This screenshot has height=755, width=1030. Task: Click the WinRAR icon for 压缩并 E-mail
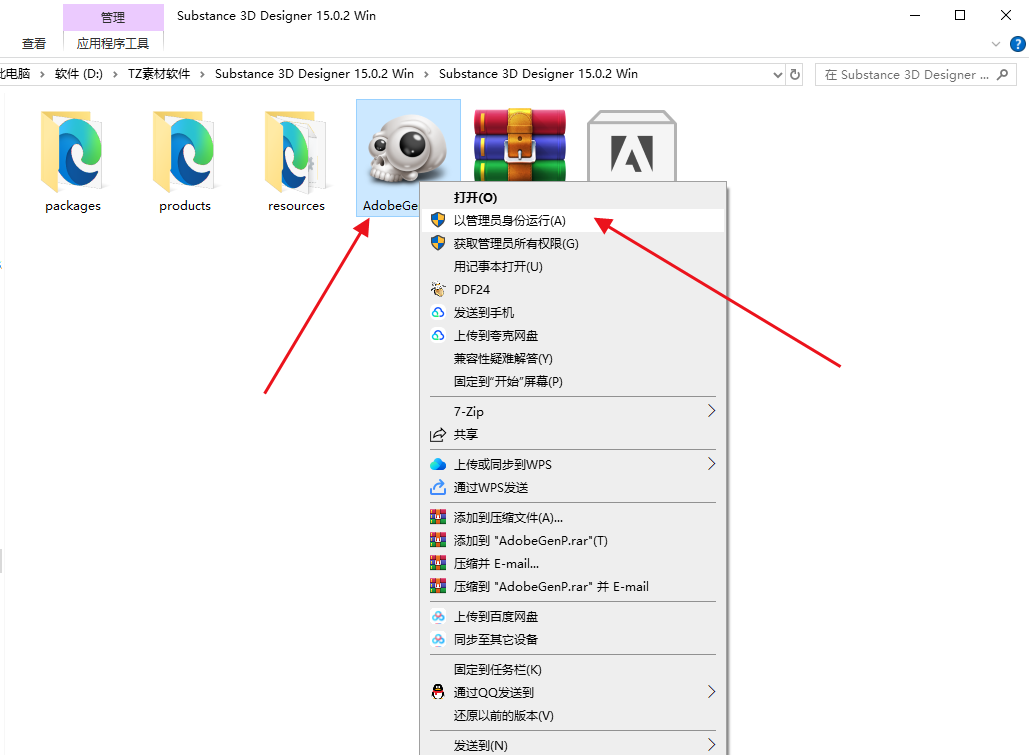(438, 563)
